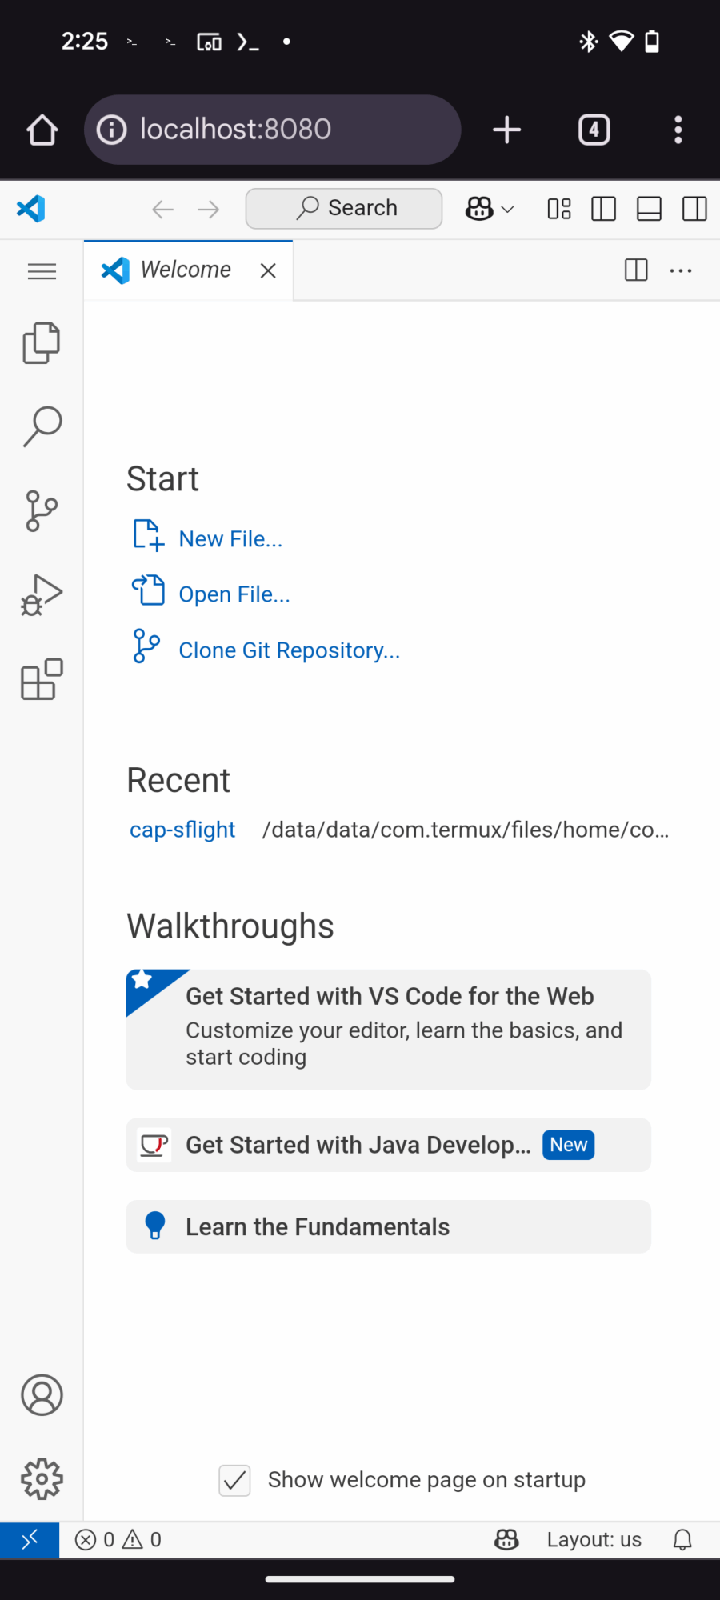
Task: Open the Manage gear icon
Action: (x=41, y=1478)
